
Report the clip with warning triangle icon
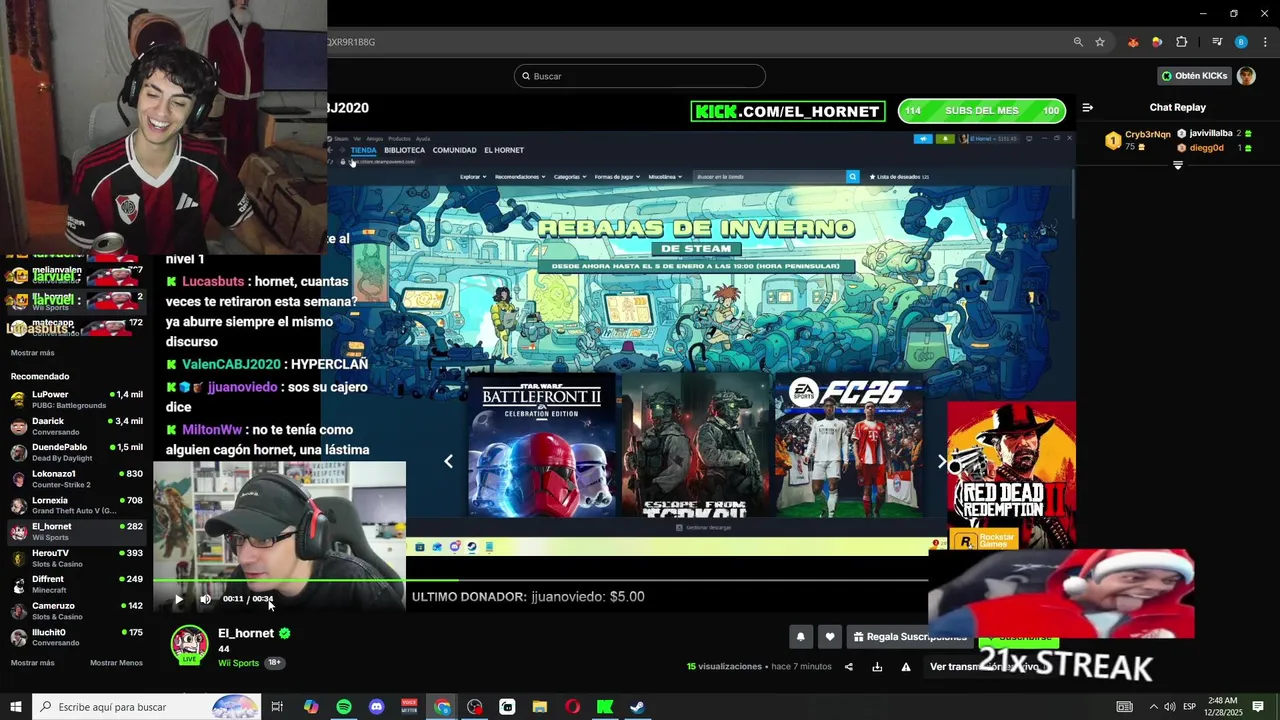[906, 667]
